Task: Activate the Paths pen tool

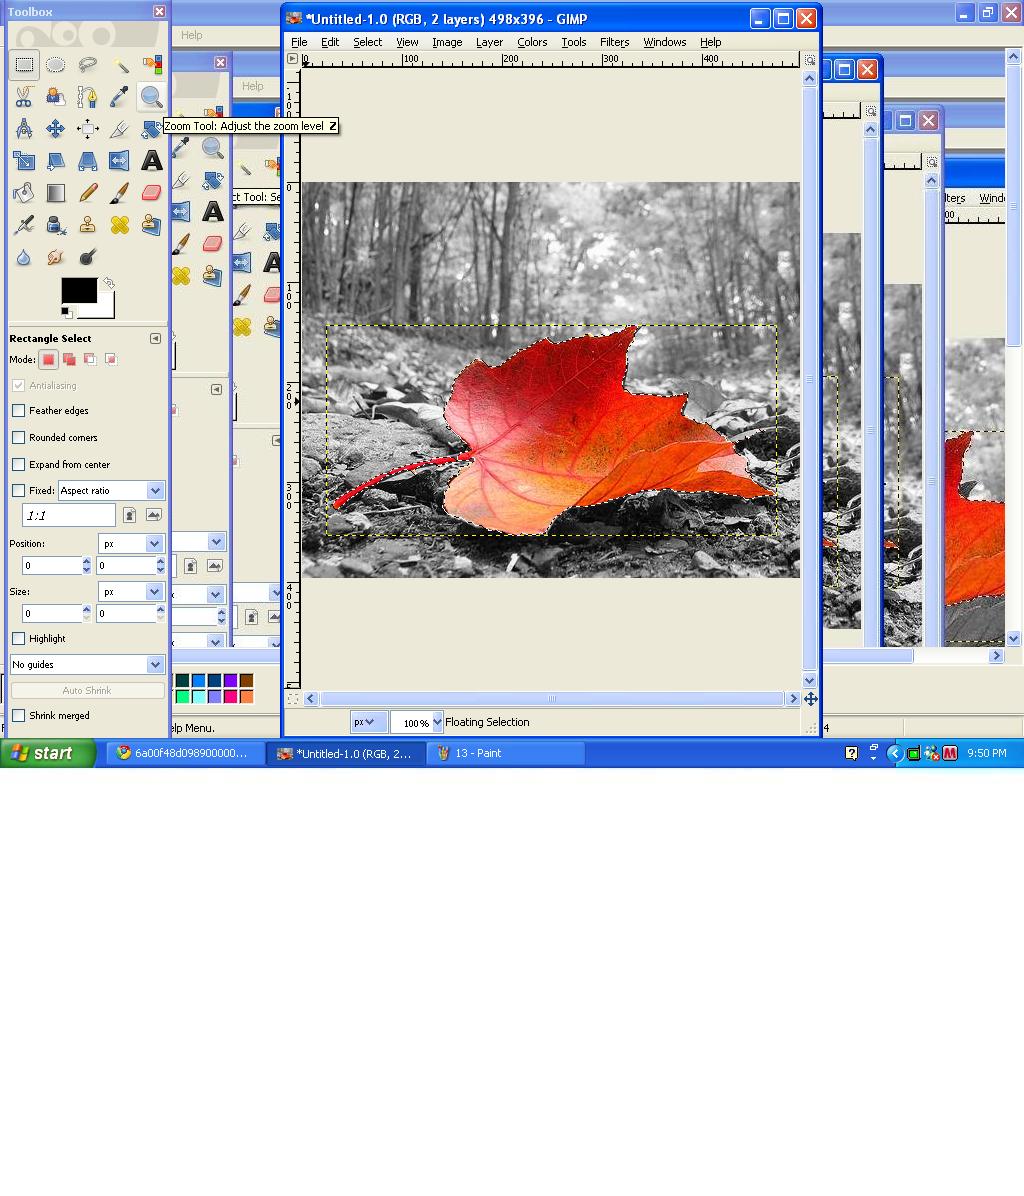Action: pyautogui.click(x=88, y=97)
